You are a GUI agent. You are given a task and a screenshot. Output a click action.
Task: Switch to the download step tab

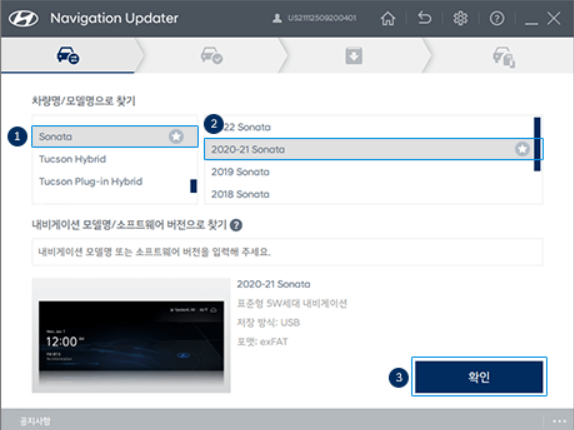354,56
